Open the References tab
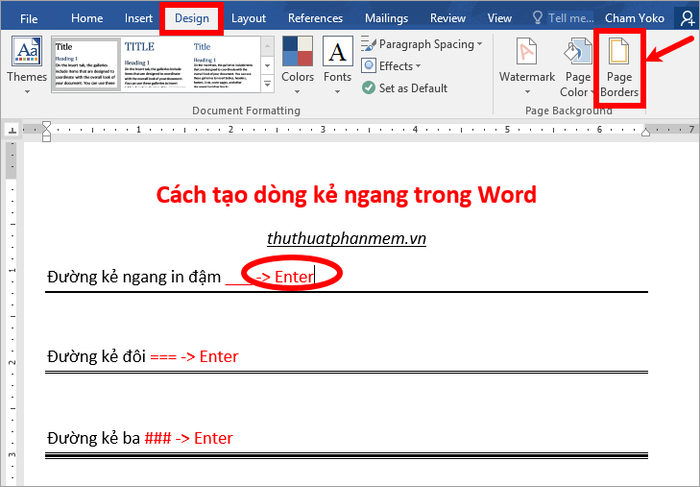The width and height of the screenshot is (700, 487). coord(315,18)
